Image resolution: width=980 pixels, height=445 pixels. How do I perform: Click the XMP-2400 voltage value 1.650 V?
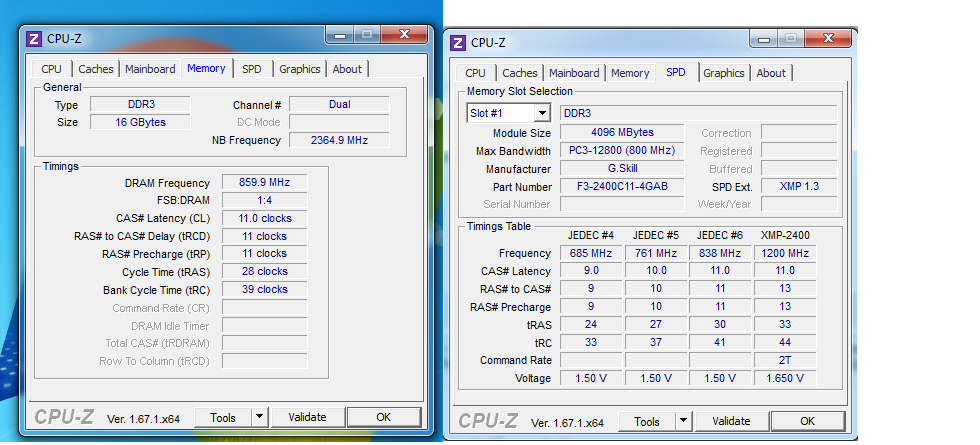(x=785, y=378)
